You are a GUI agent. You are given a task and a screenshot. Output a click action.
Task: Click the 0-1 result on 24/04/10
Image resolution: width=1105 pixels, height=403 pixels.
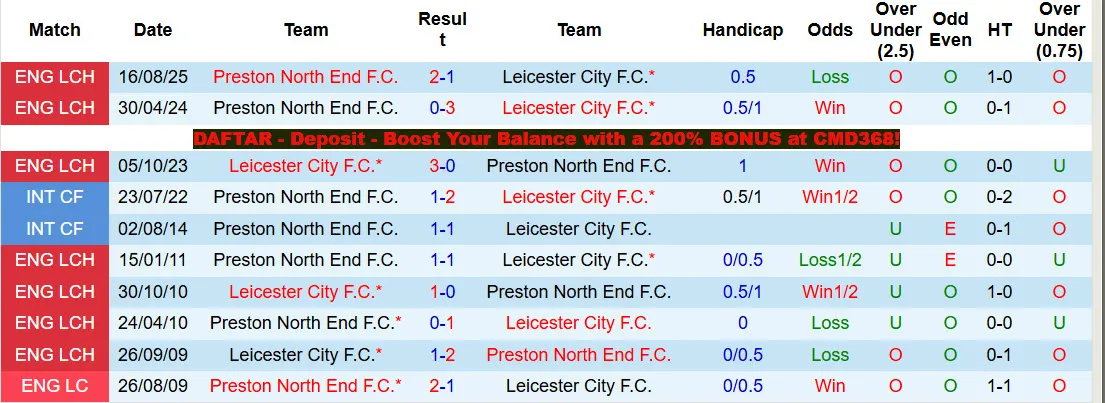click(x=443, y=323)
